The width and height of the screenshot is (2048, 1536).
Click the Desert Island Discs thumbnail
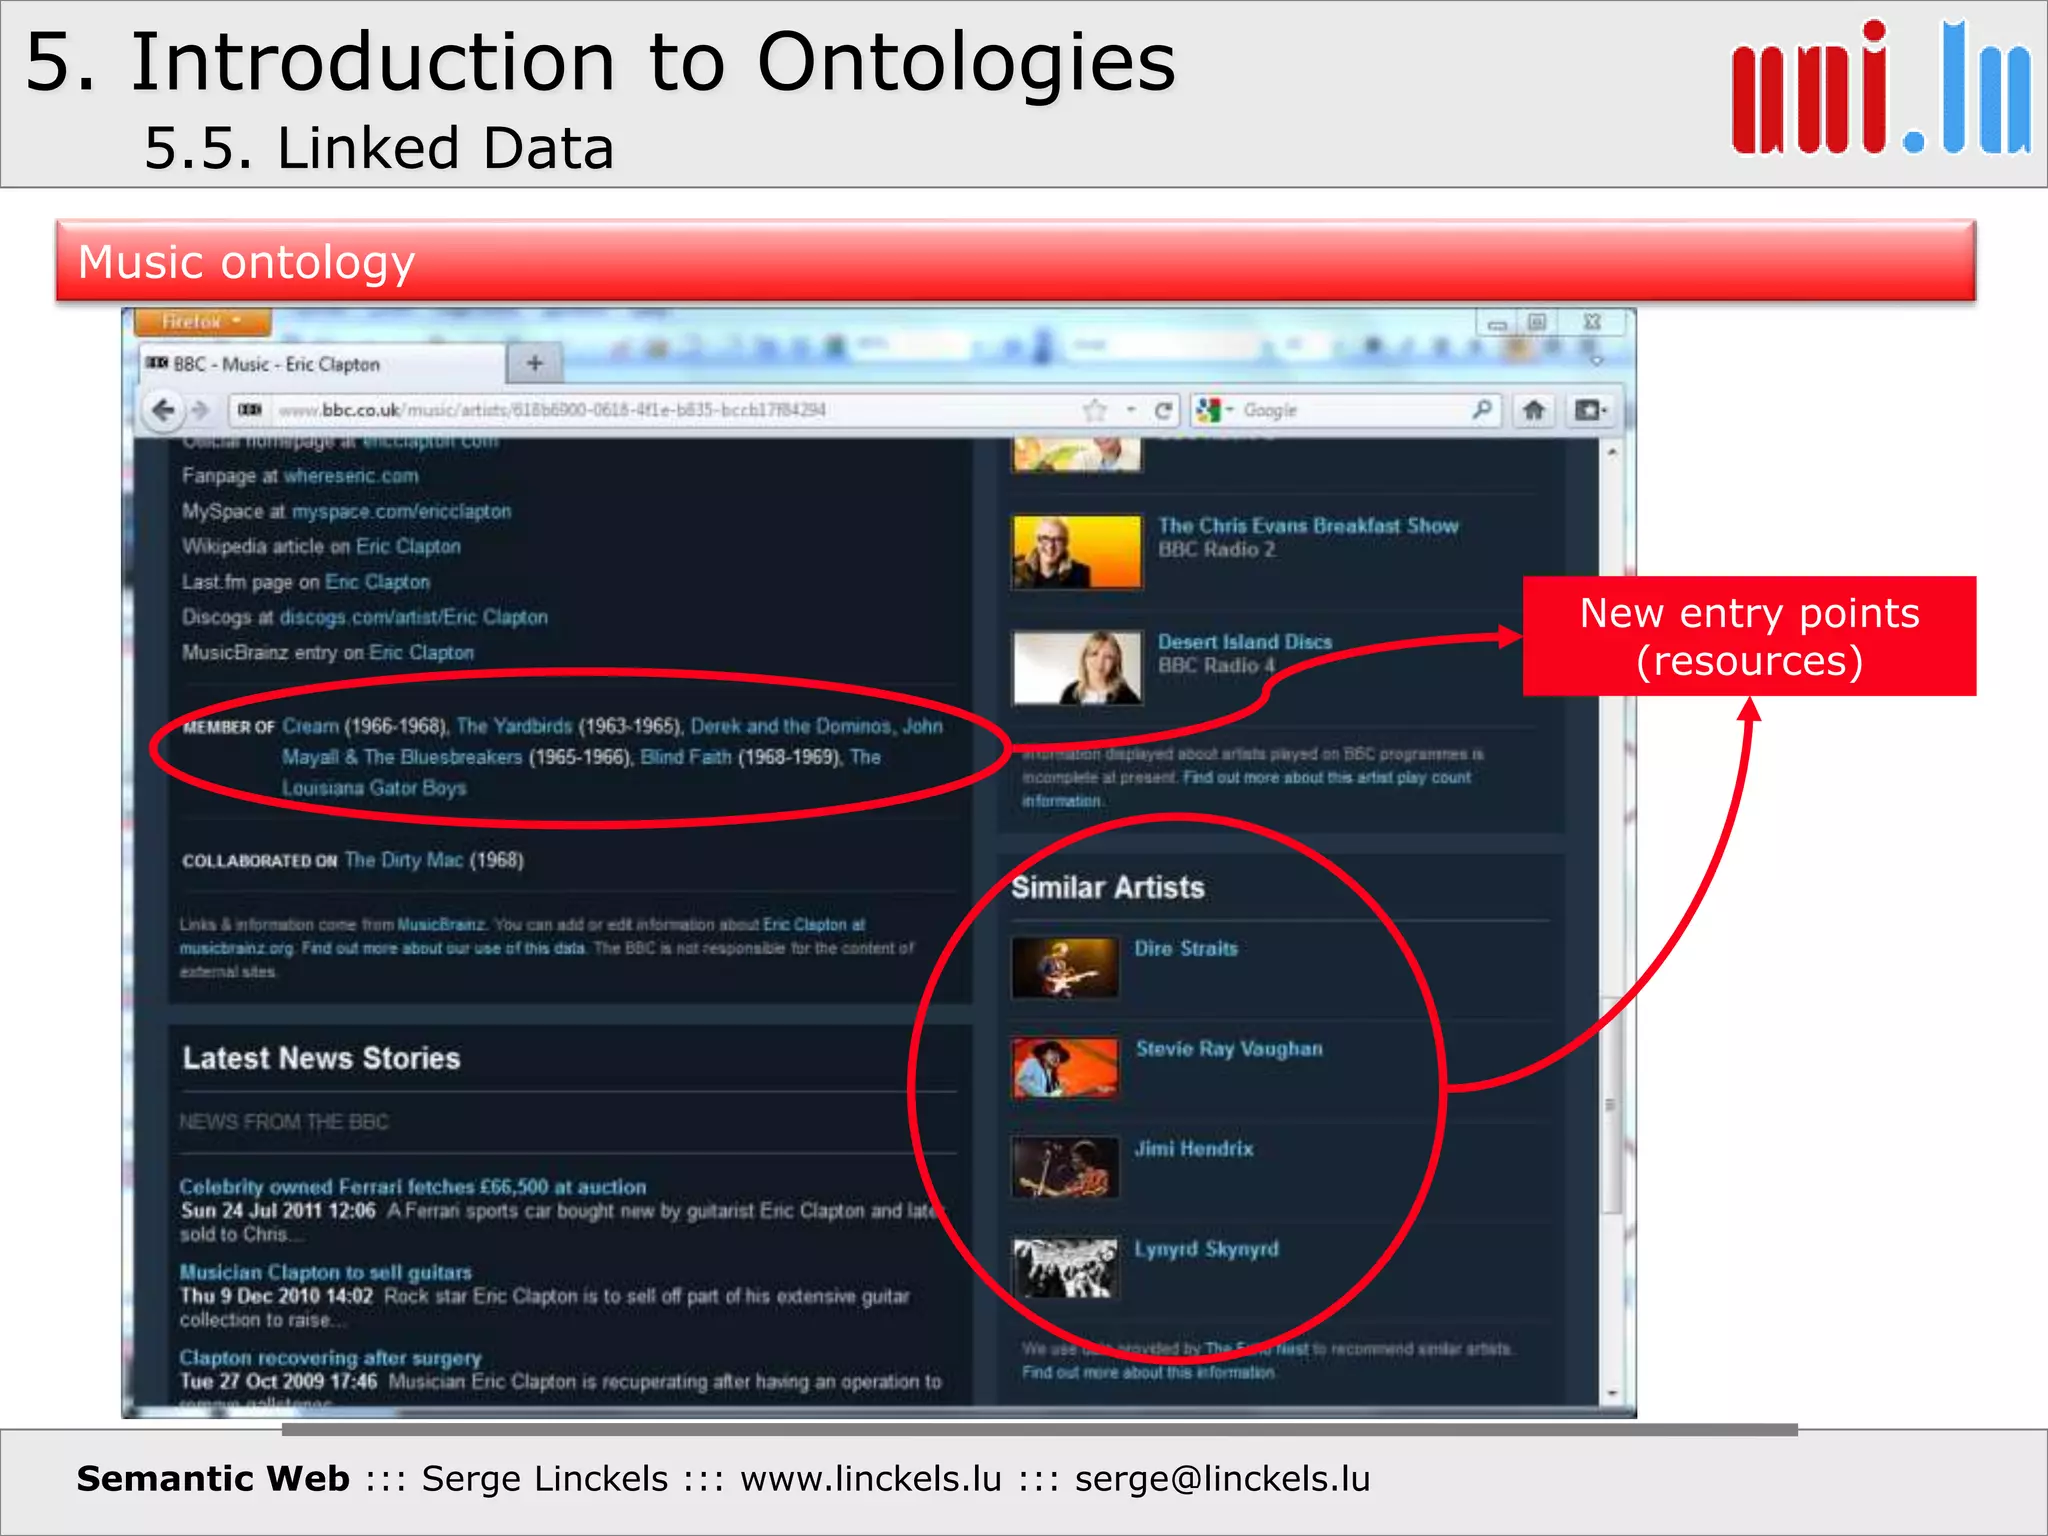[x=1076, y=667]
